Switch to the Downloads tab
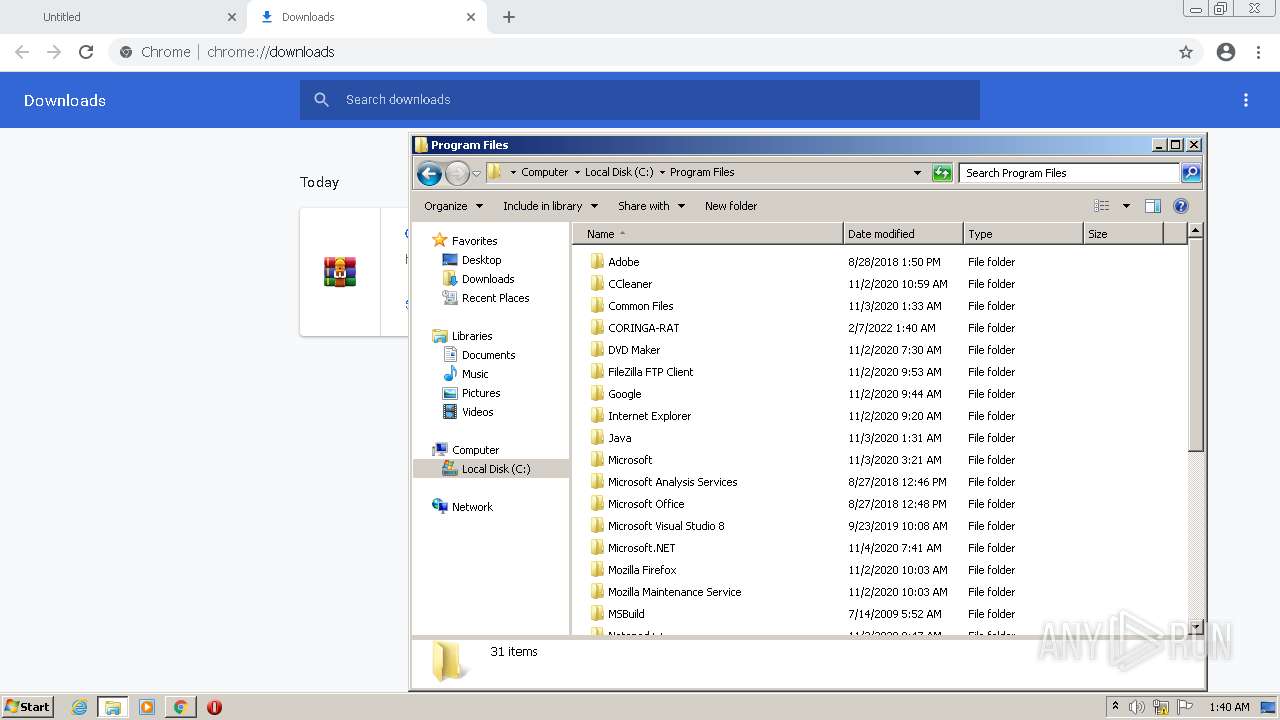Viewport: 1280px width, 720px height. tap(368, 17)
